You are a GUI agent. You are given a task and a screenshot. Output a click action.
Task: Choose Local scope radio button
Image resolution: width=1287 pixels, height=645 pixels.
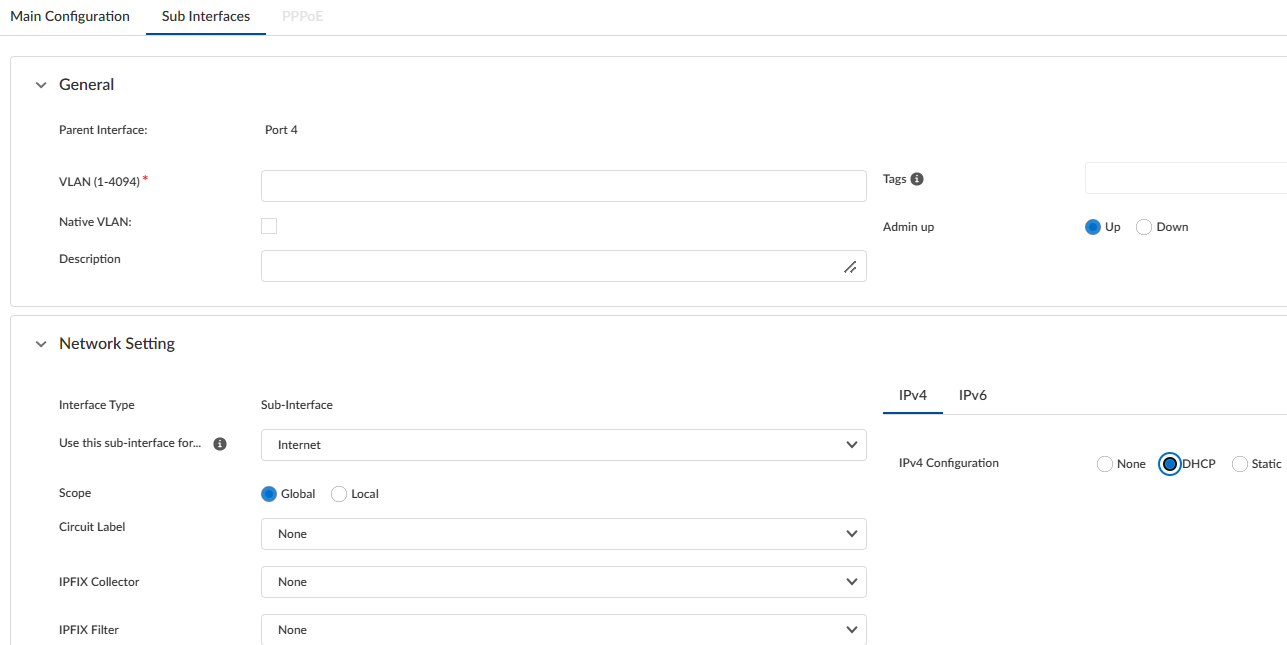pyautogui.click(x=339, y=494)
